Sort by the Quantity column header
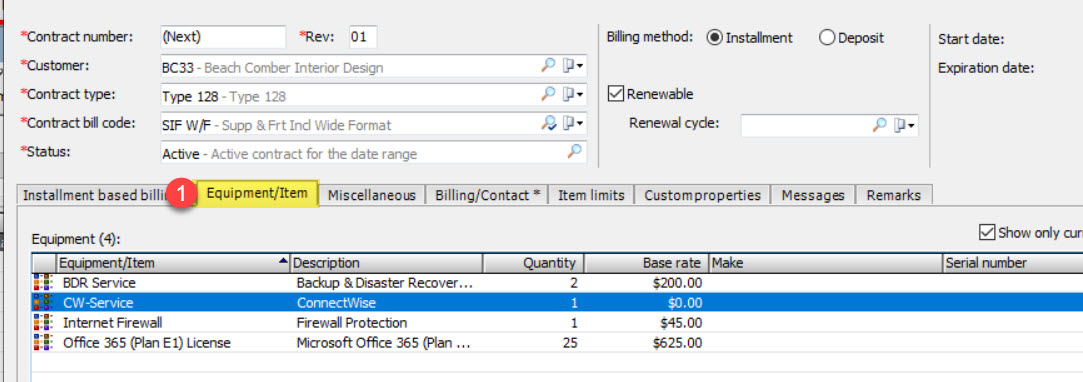Viewport: 1083px width, 382px height. (x=533, y=263)
